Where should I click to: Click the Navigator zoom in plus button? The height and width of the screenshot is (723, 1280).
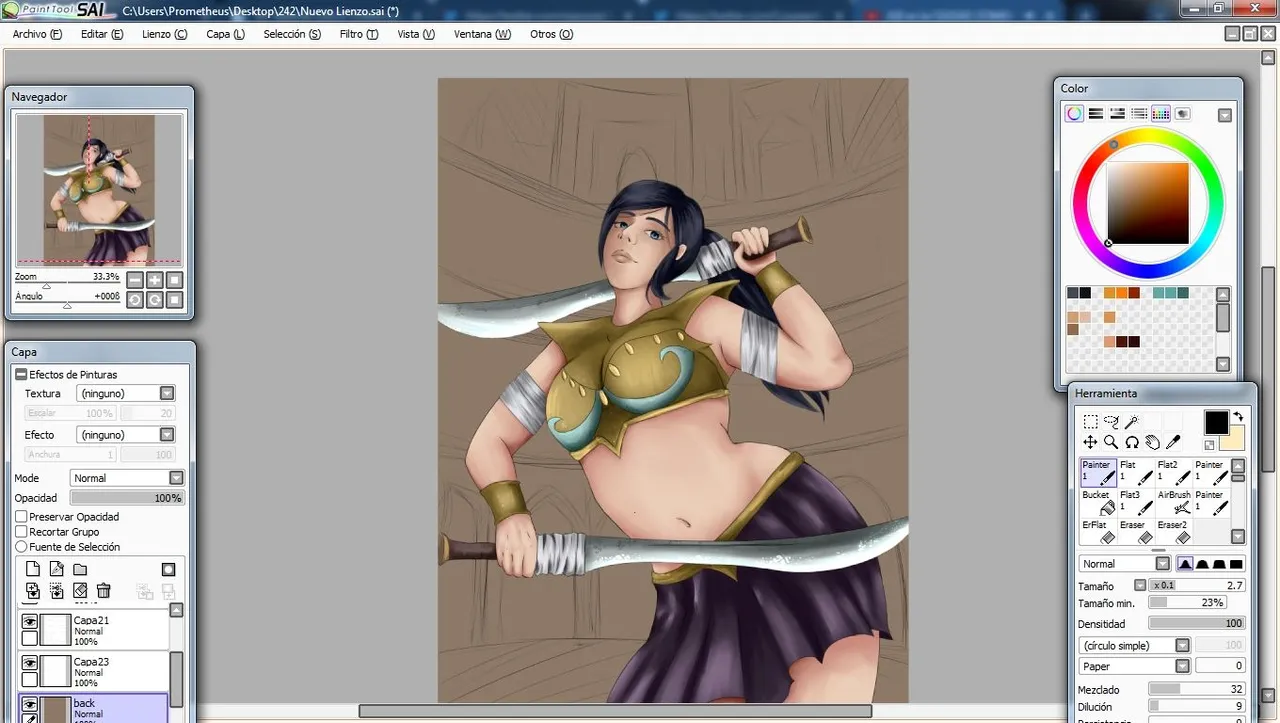tap(155, 280)
